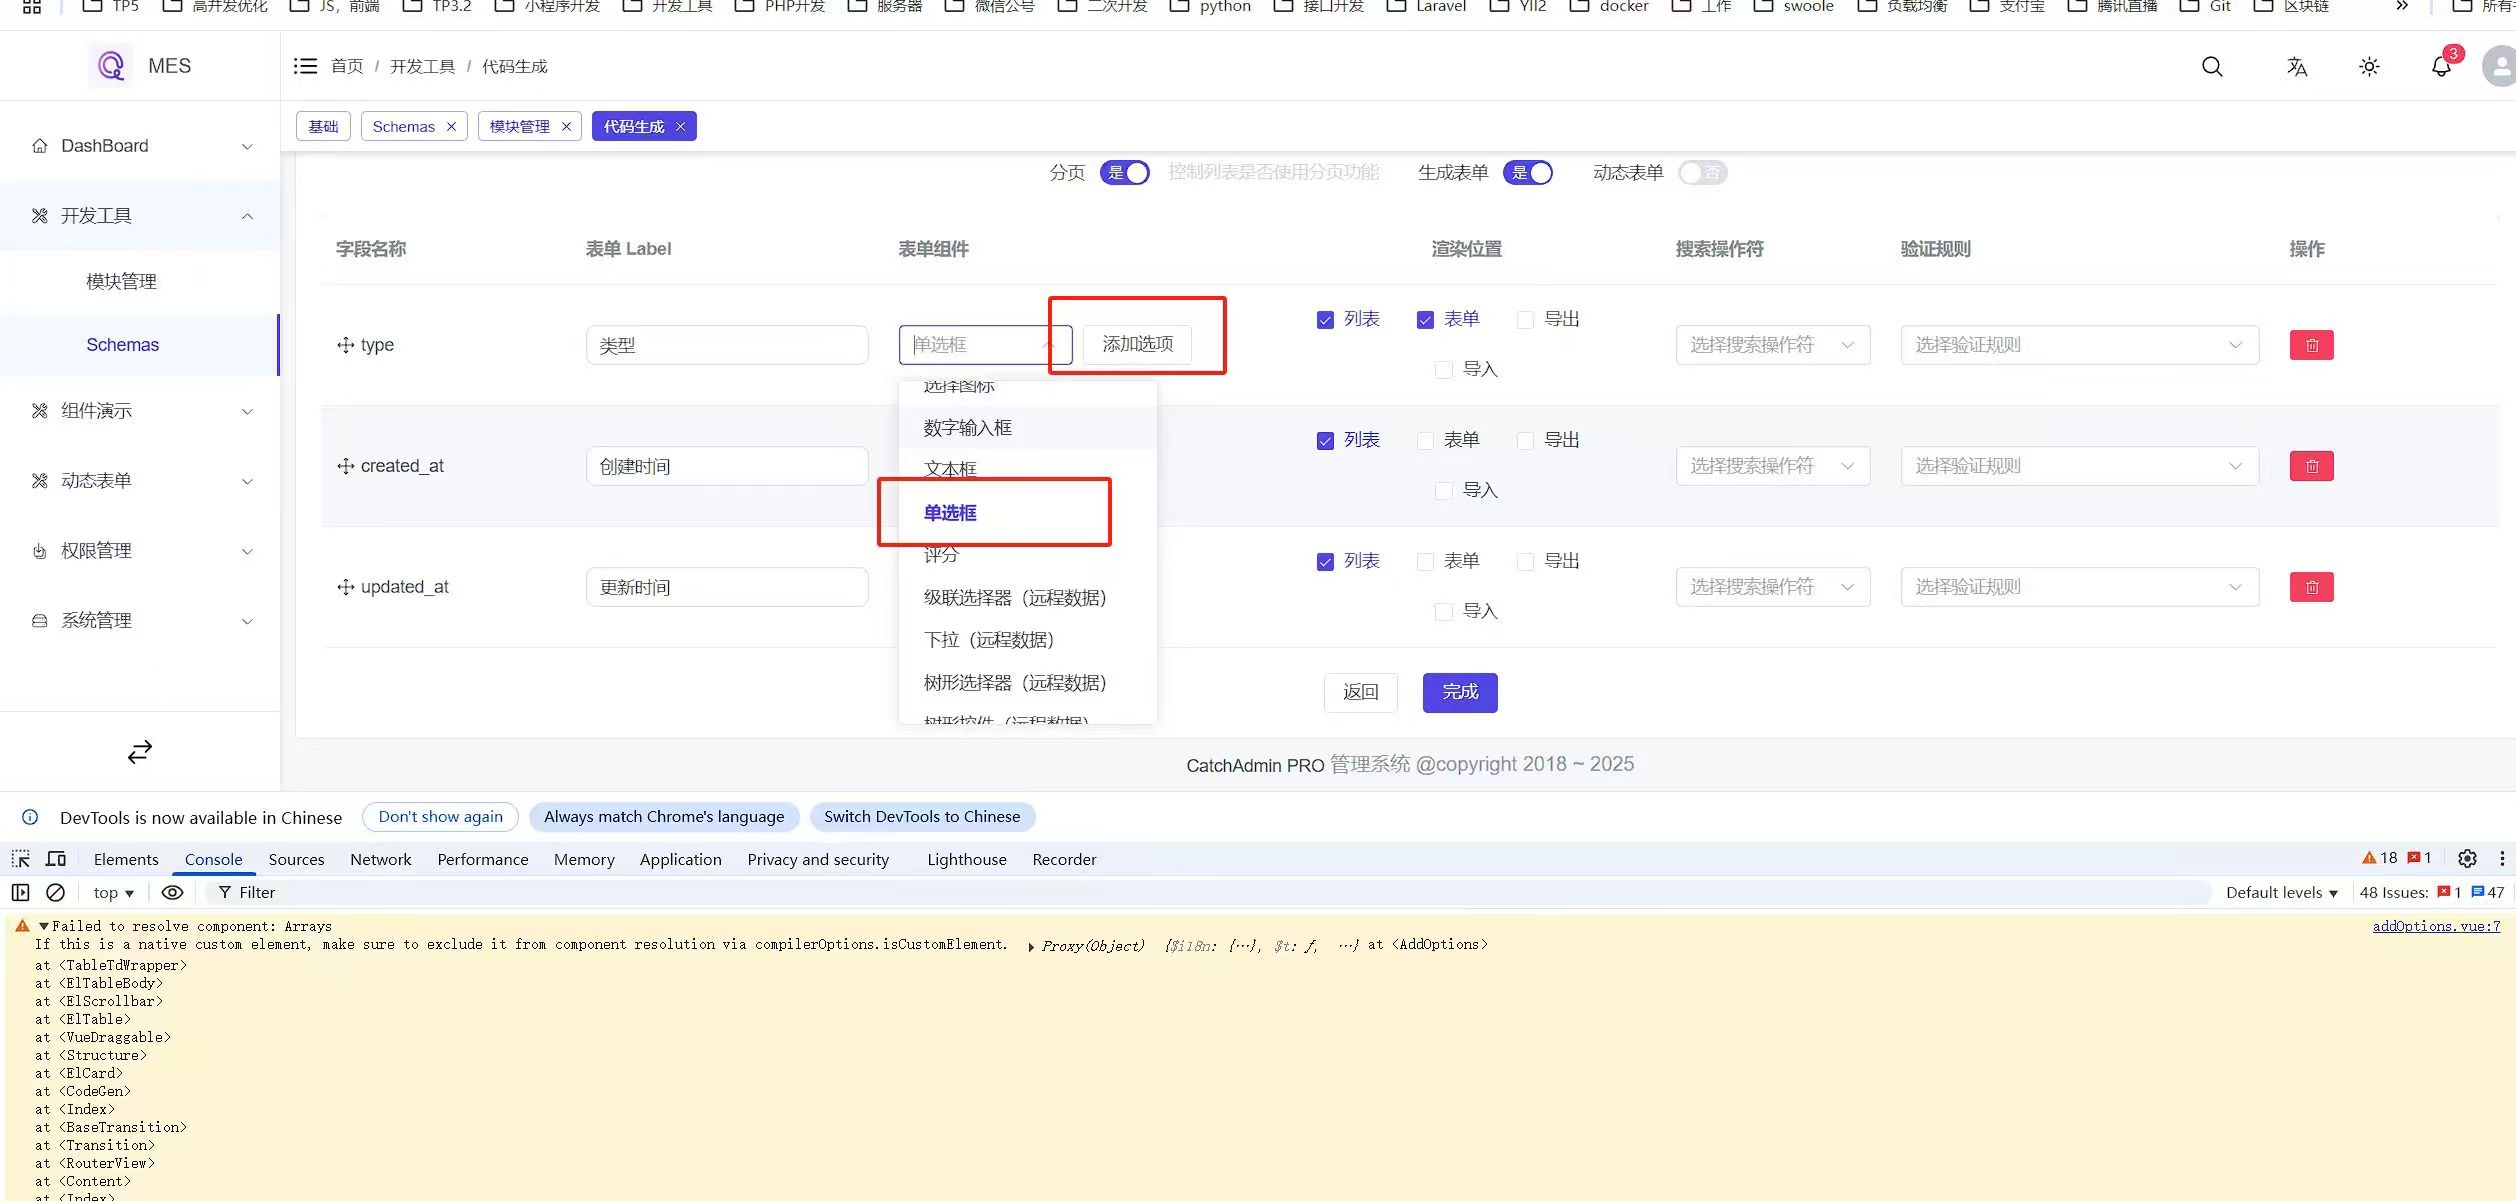Viewport: 2516px width, 1201px height.
Task: Clear console with the ban icon
Action: (x=56, y=892)
